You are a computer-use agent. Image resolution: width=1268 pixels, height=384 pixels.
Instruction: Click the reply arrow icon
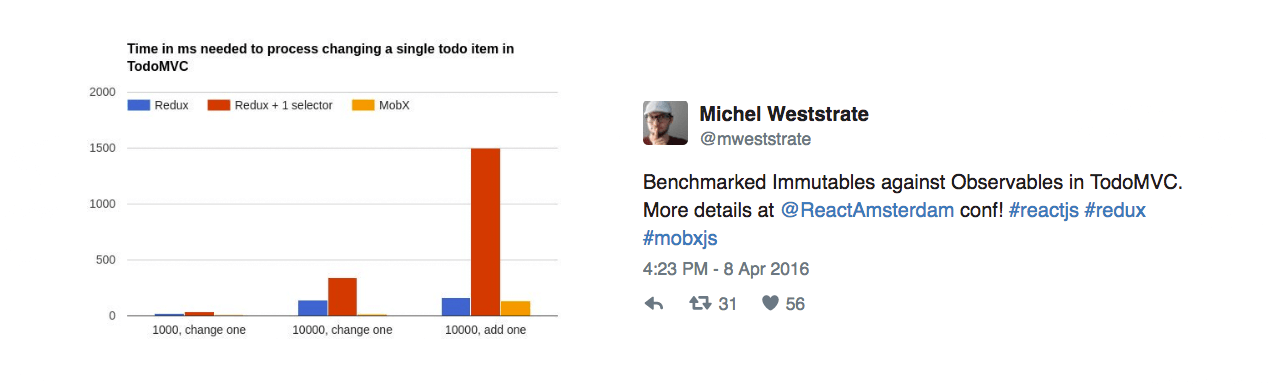click(x=654, y=304)
